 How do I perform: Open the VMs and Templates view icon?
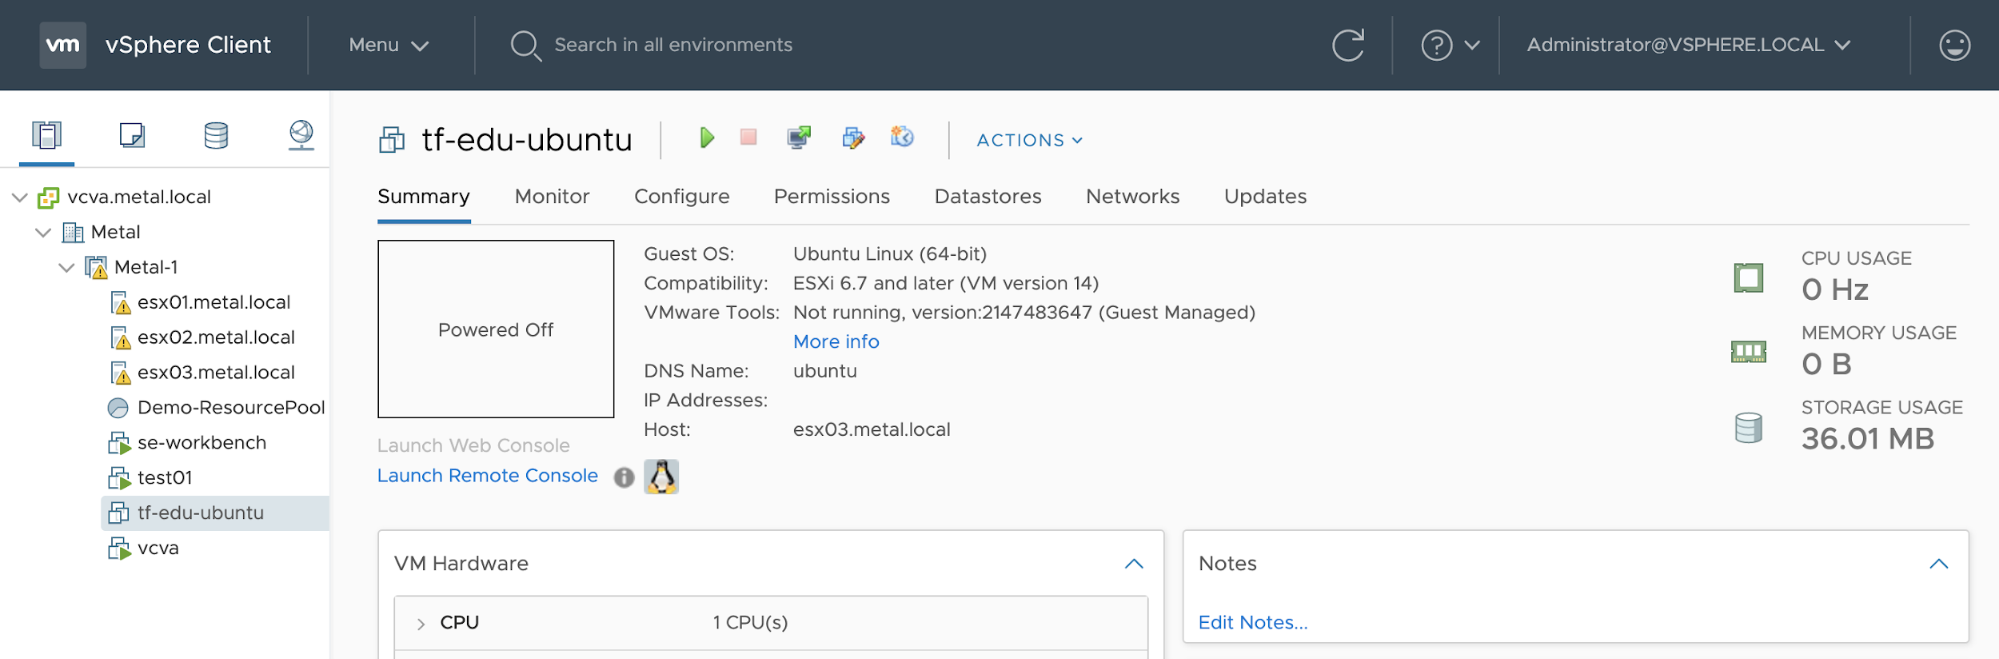click(x=132, y=134)
